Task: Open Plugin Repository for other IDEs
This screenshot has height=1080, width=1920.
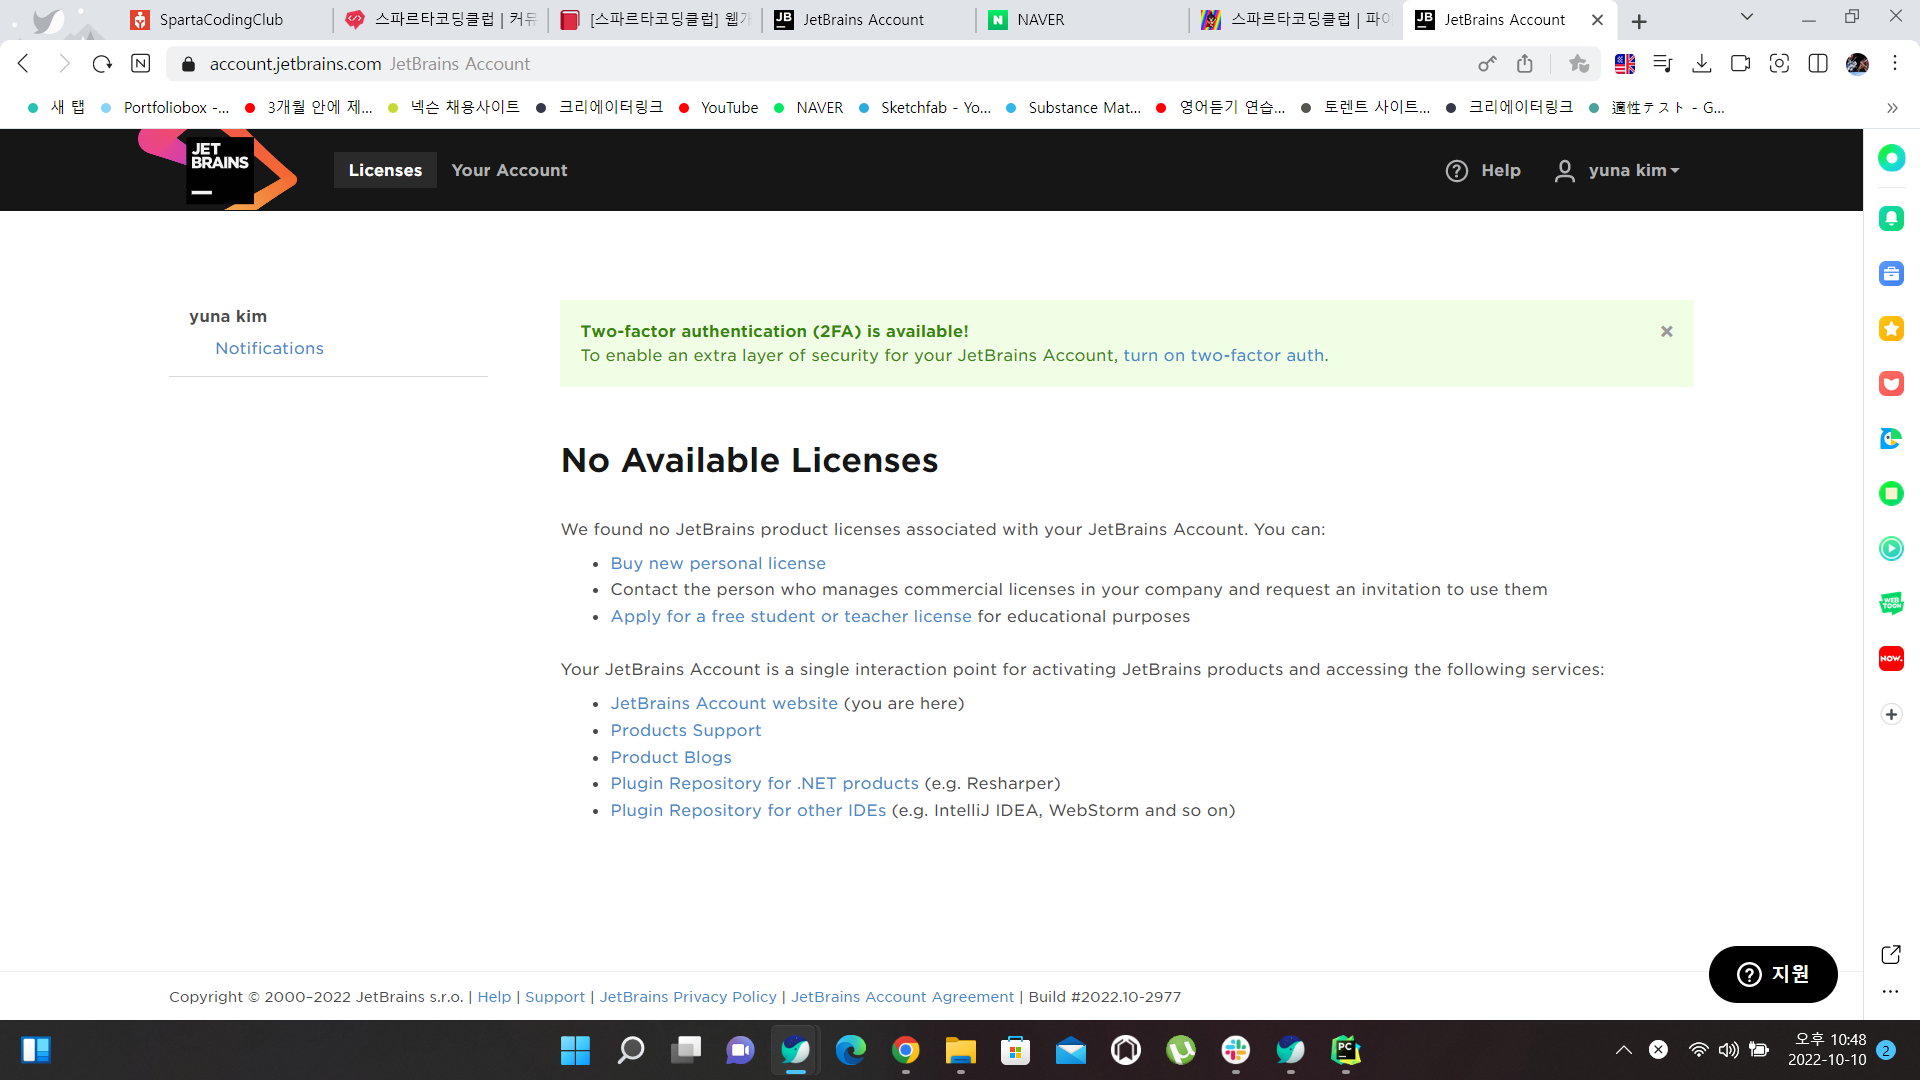Action: pyautogui.click(x=748, y=810)
